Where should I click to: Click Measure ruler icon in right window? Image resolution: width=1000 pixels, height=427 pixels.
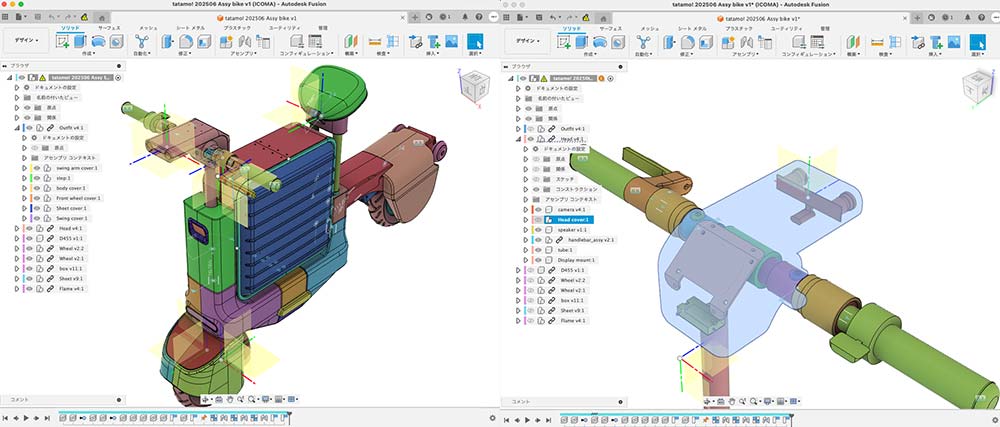pyautogui.click(x=877, y=42)
